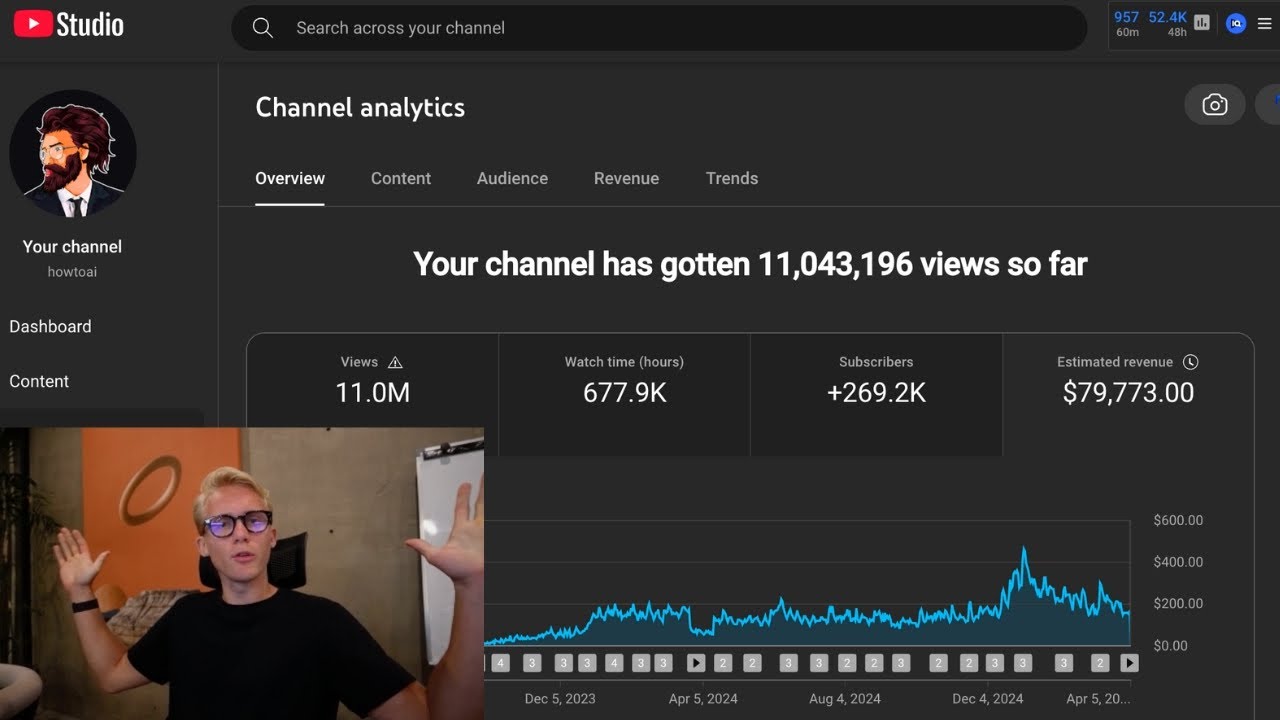This screenshot has height=720, width=1280.
Task: Go to Dashboard in the sidebar
Action: (x=50, y=326)
